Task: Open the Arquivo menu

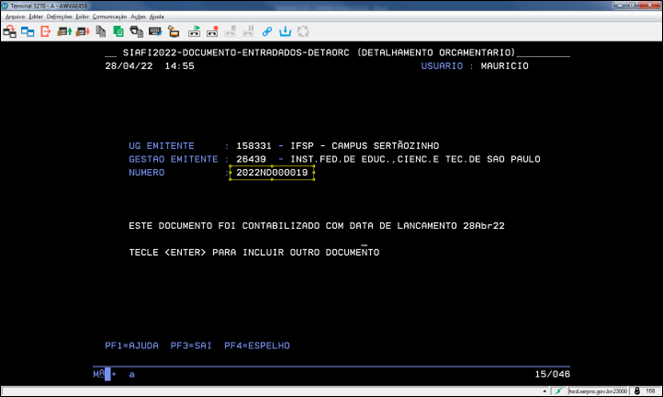Action: tap(15, 17)
